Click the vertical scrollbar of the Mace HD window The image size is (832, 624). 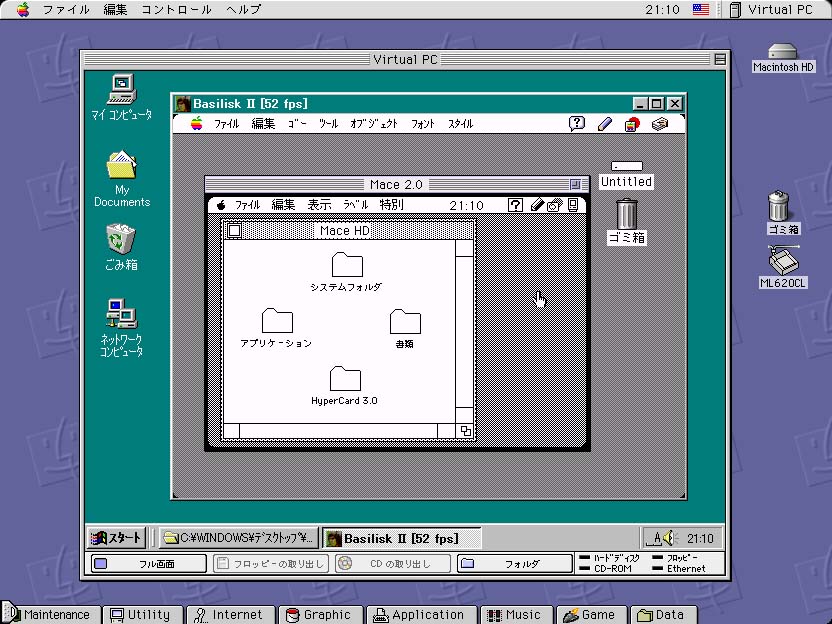click(x=464, y=332)
